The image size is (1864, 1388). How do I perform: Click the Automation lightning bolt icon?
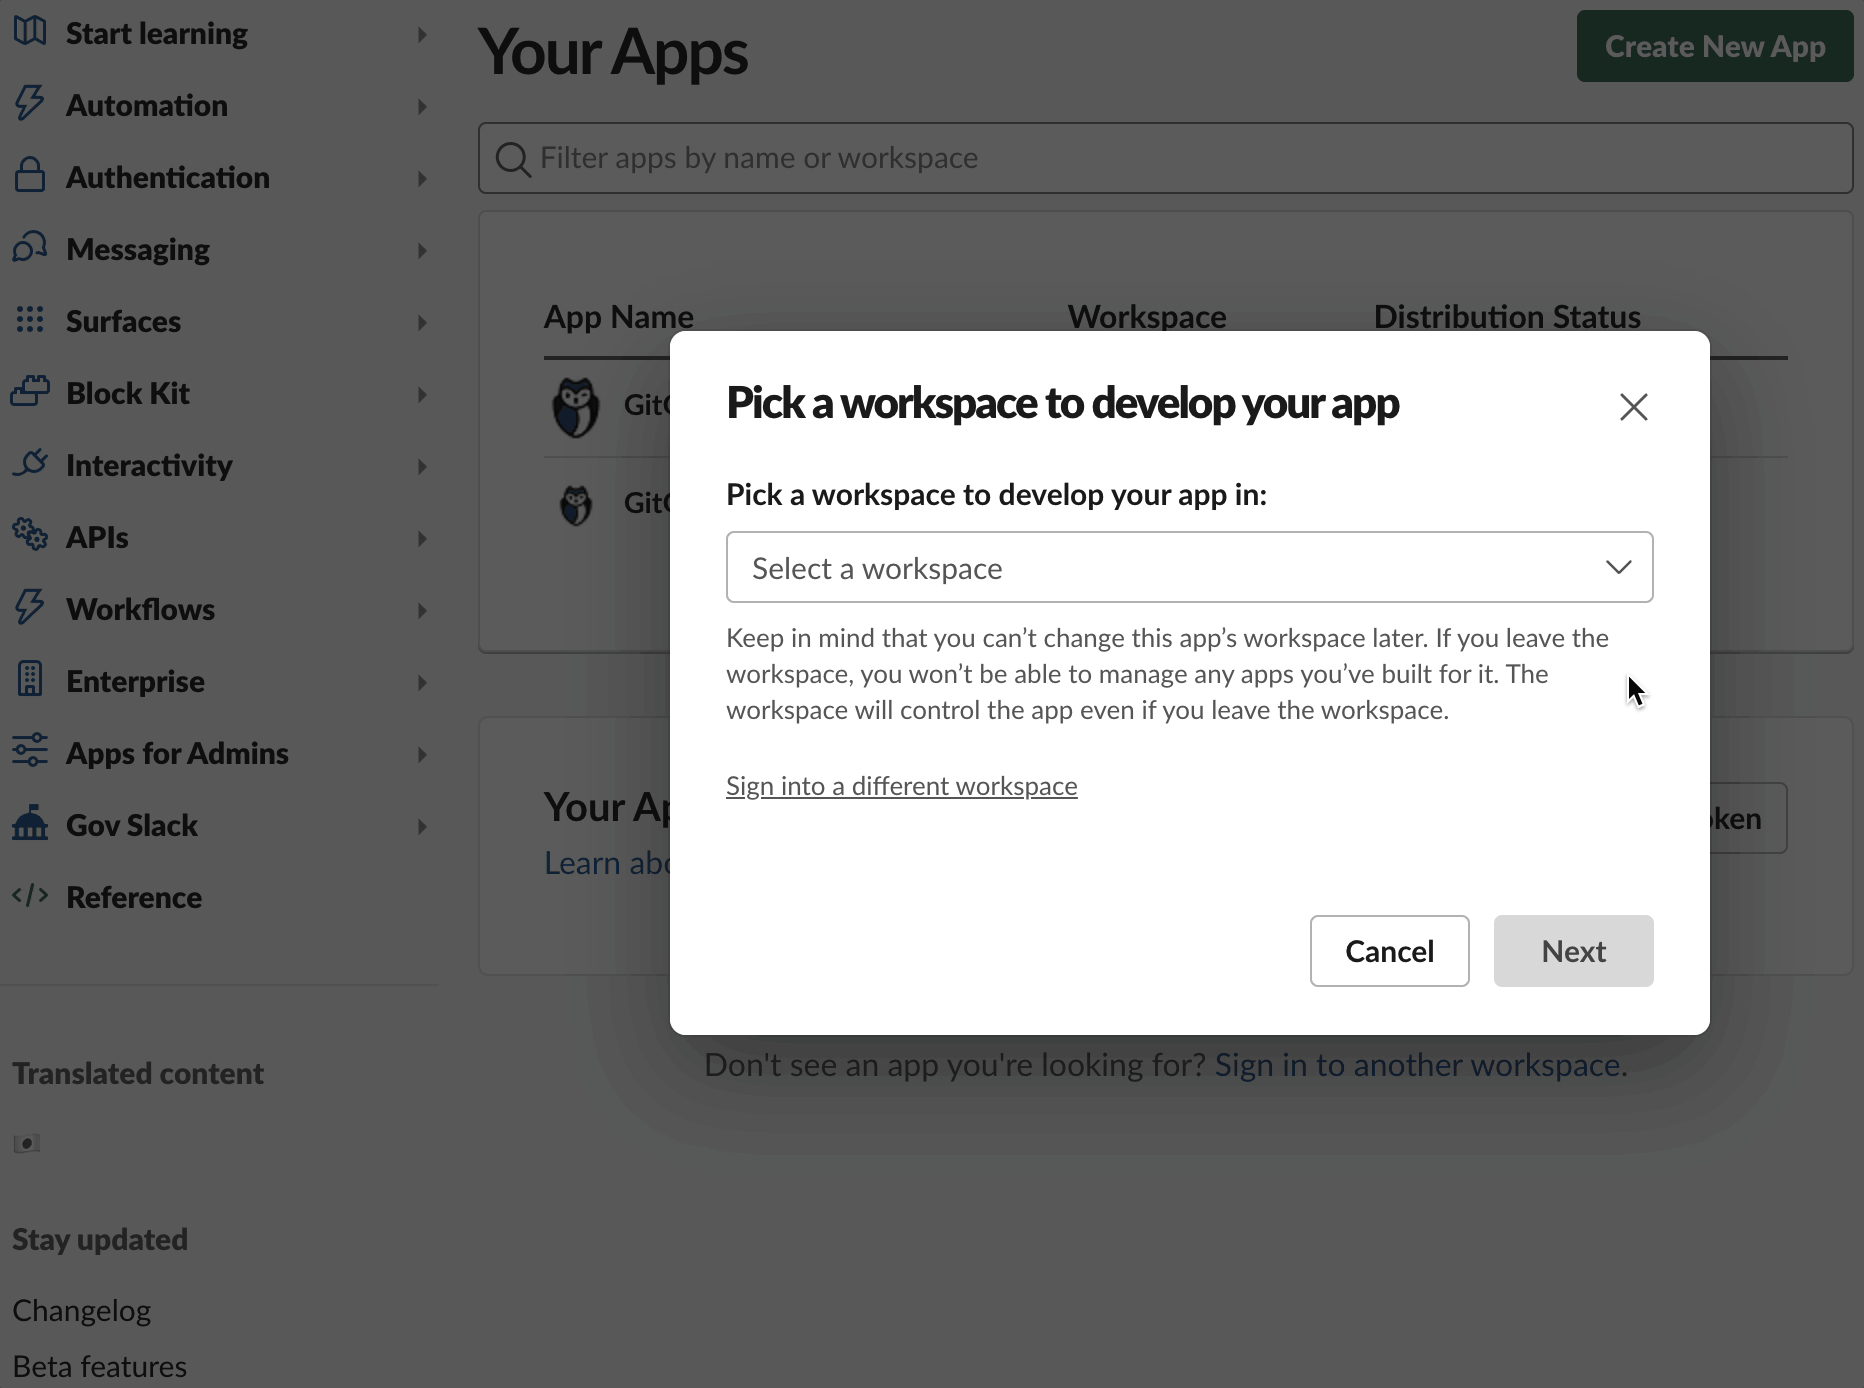tap(30, 103)
